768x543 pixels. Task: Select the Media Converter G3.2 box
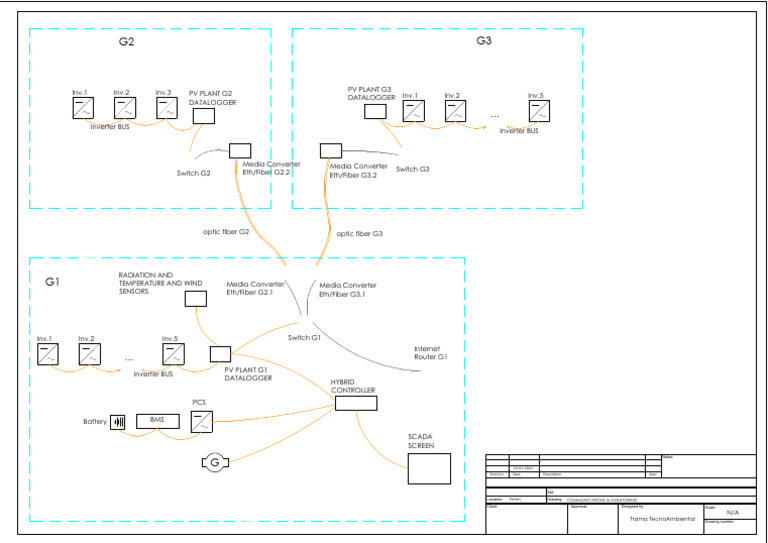click(x=331, y=151)
